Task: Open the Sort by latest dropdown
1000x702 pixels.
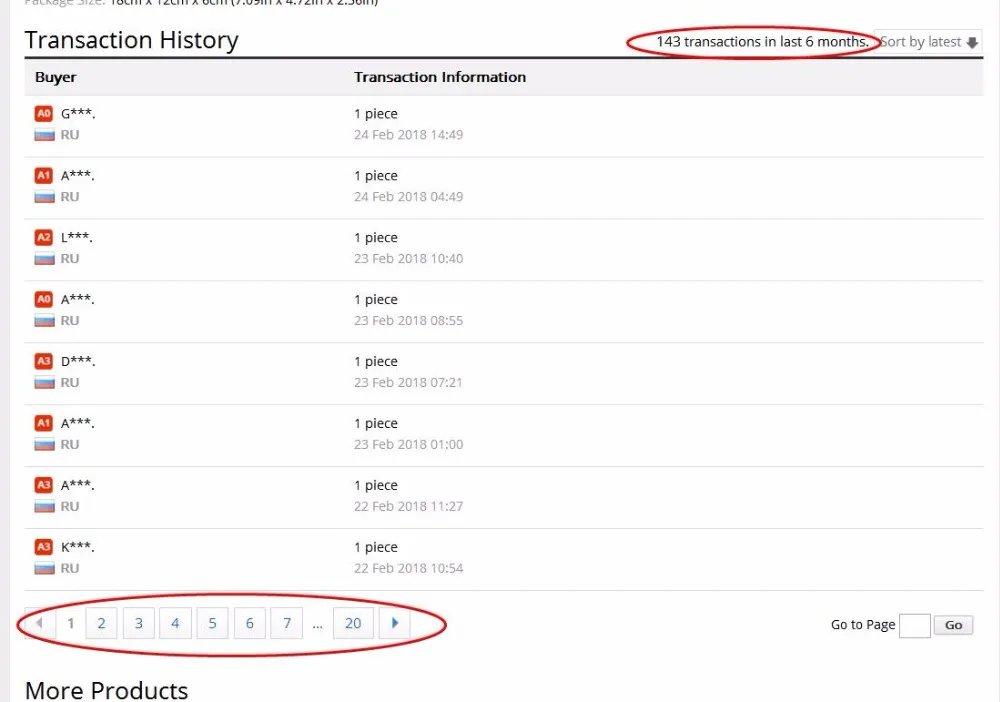Action: (x=928, y=42)
